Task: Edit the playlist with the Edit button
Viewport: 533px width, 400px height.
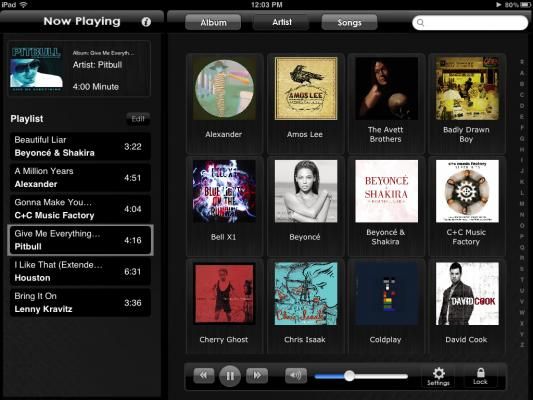Action: pyautogui.click(x=138, y=119)
